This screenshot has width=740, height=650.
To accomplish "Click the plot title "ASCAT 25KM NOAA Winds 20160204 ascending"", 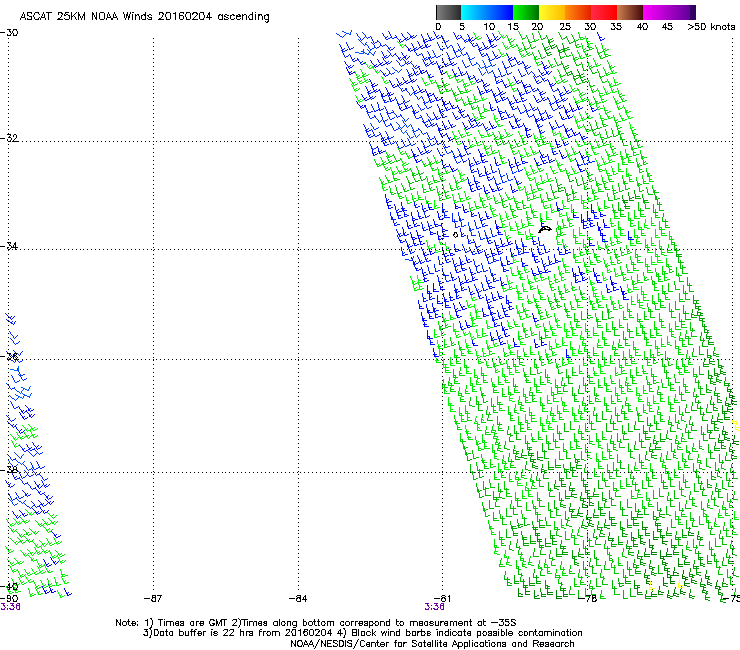I will (144, 17).
